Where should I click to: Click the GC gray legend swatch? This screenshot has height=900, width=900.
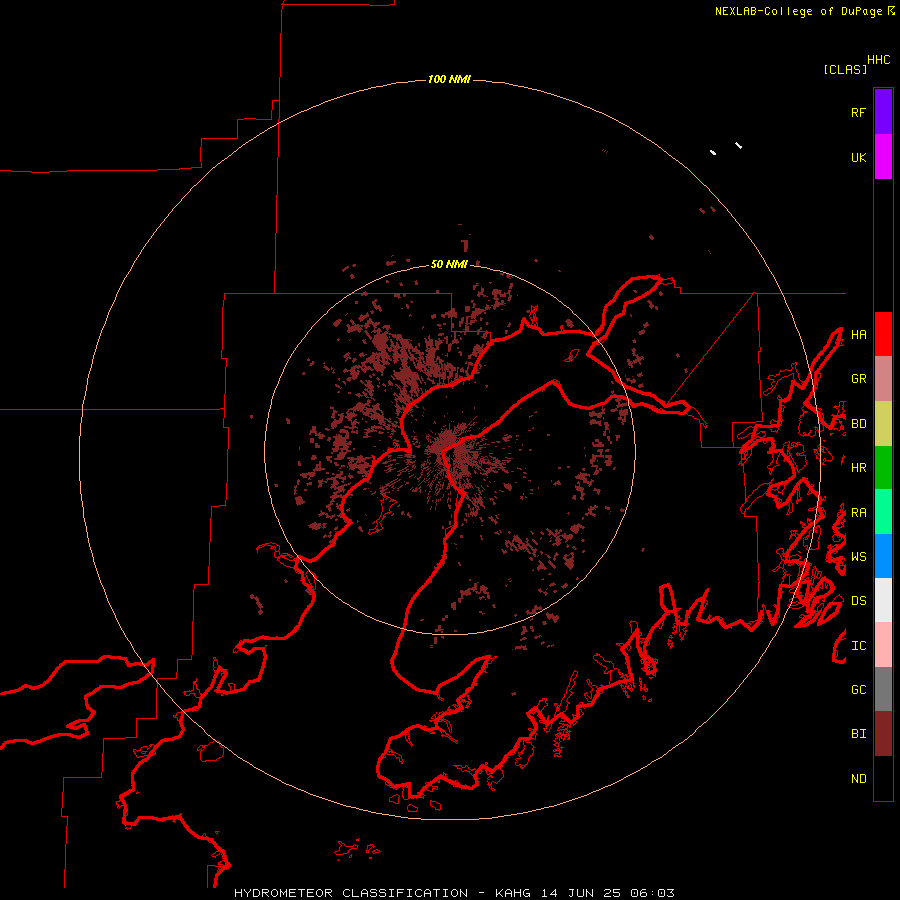[883, 689]
